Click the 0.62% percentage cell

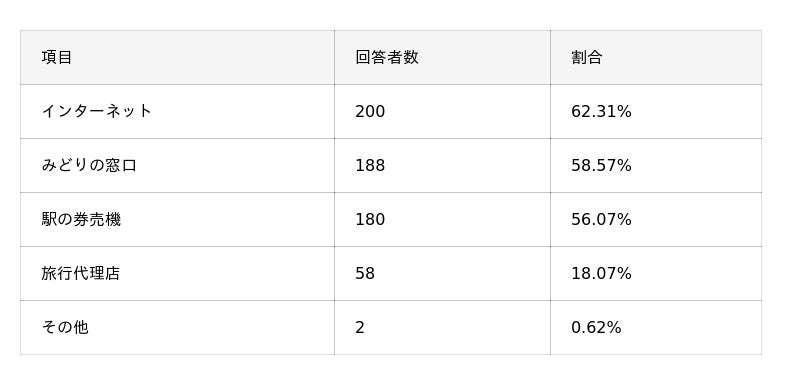coord(656,327)
